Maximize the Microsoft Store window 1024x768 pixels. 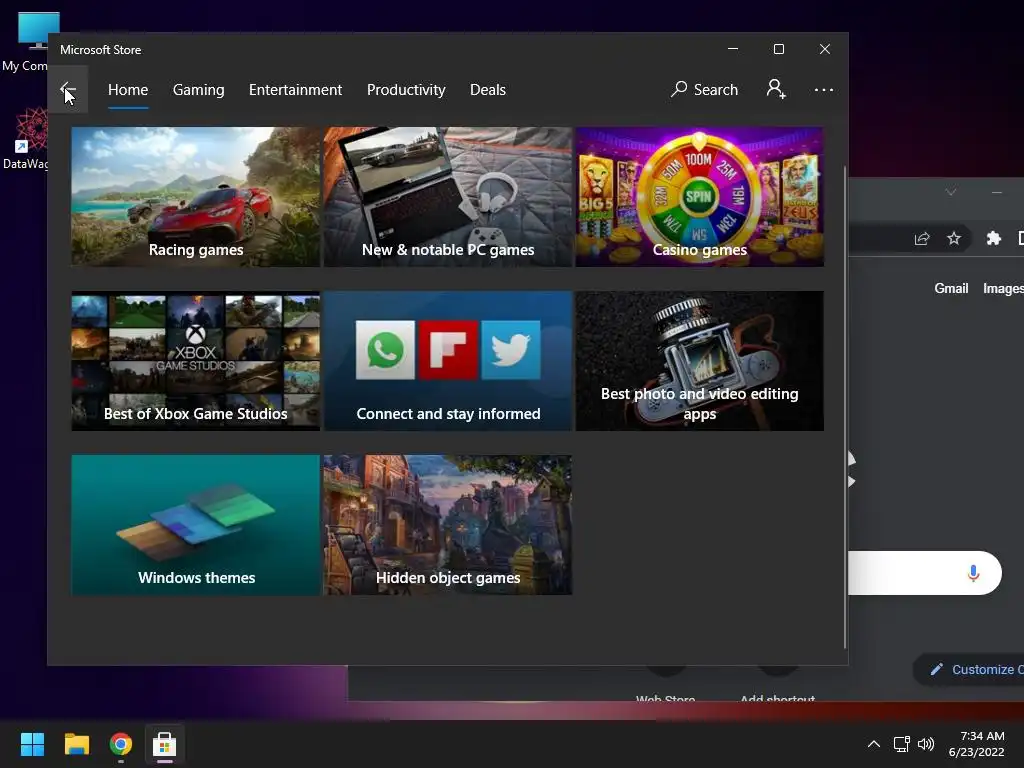[778, 49]
